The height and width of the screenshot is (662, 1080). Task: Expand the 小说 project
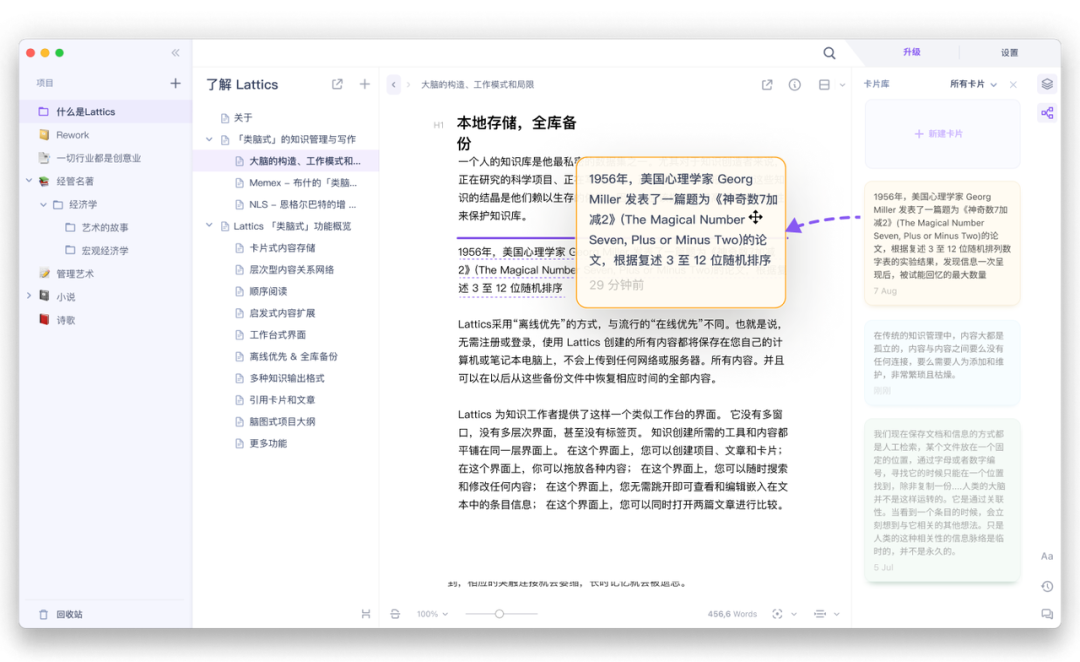(x=29, y=296)
